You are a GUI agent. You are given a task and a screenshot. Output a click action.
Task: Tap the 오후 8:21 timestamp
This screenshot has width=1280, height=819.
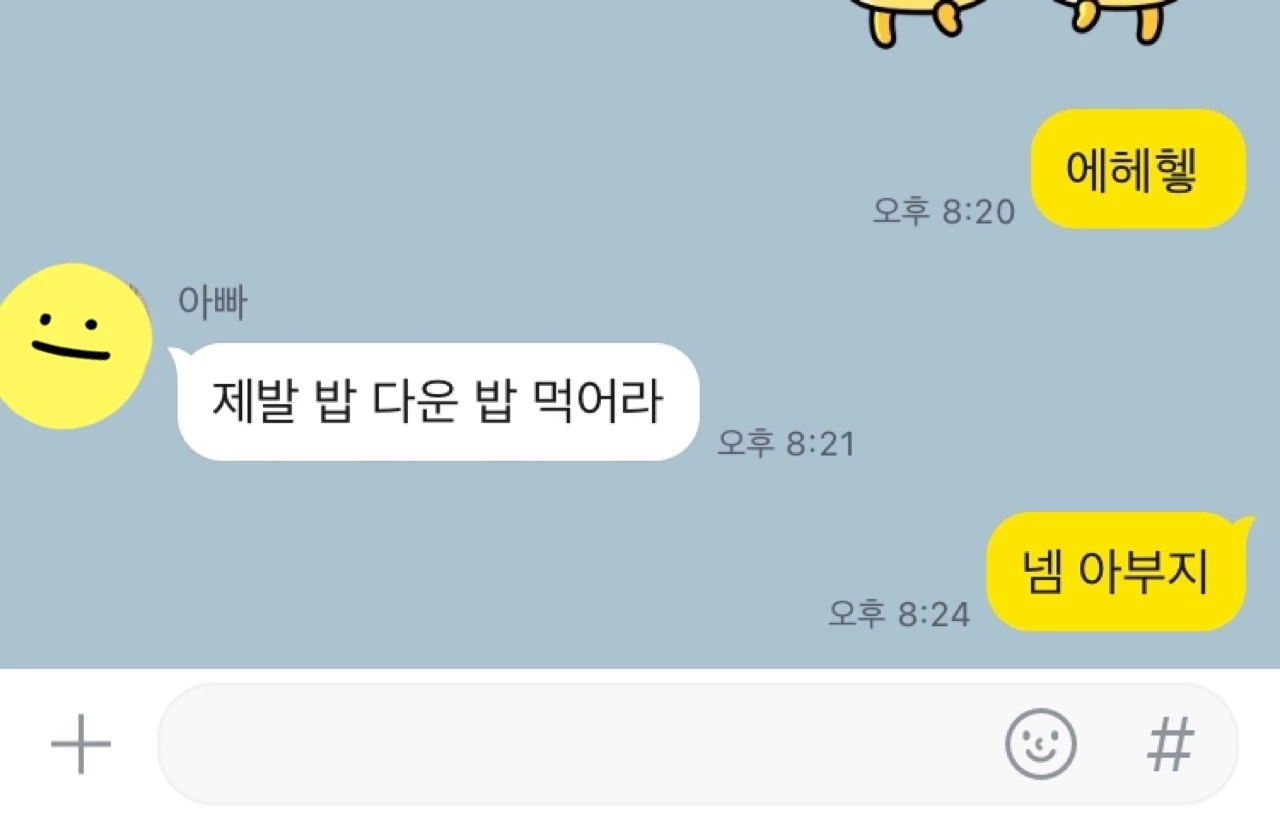click(786, 443)
